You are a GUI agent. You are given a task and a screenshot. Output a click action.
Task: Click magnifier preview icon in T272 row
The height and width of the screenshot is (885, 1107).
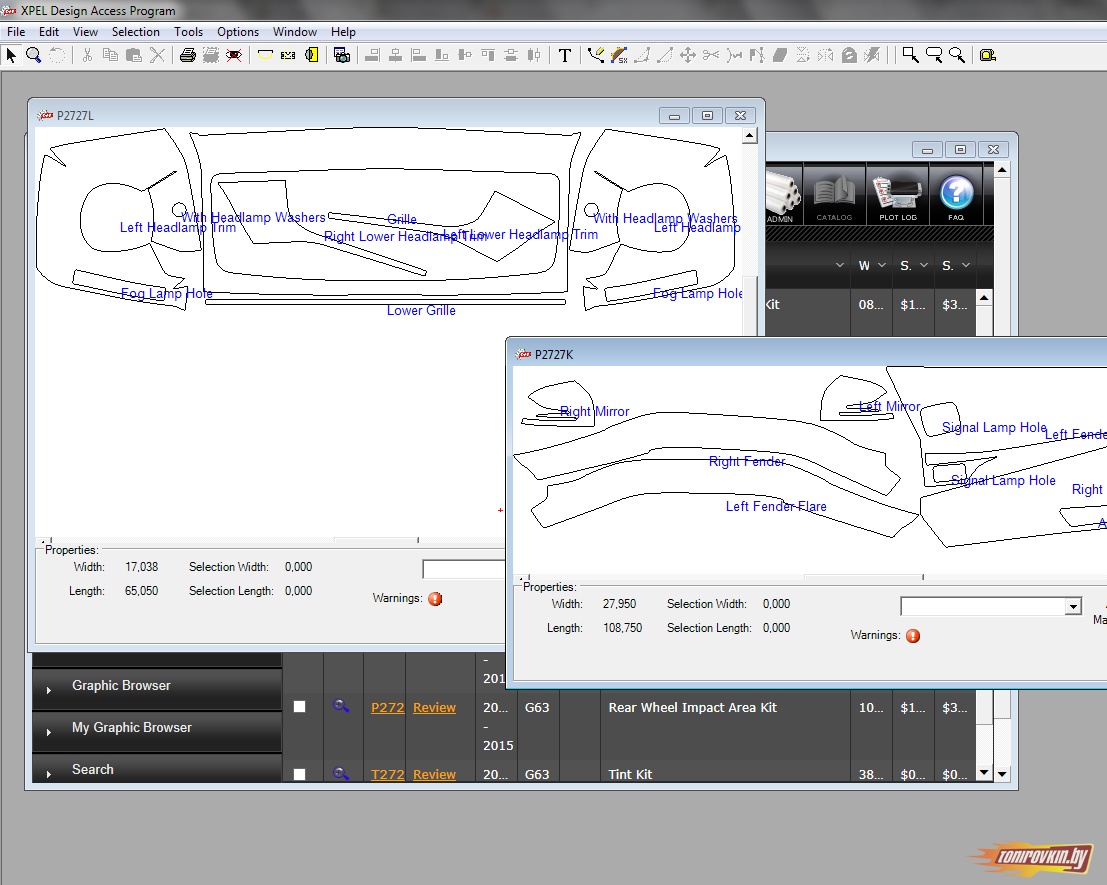(341, 773)
